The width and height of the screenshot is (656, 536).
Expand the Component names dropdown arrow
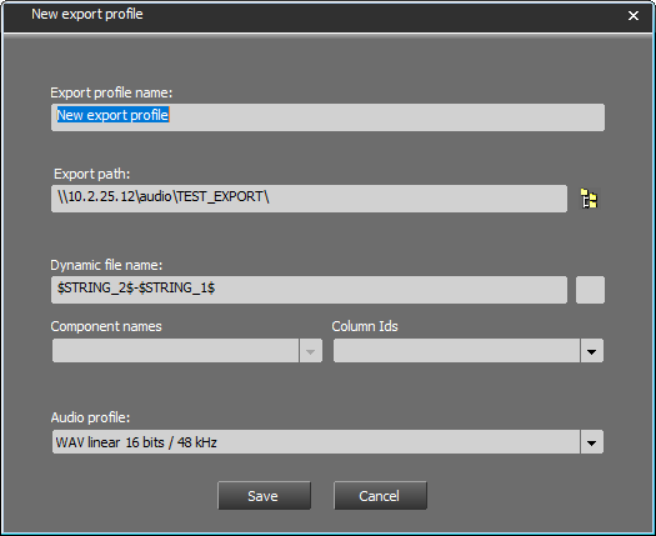(x=311, y=351)
